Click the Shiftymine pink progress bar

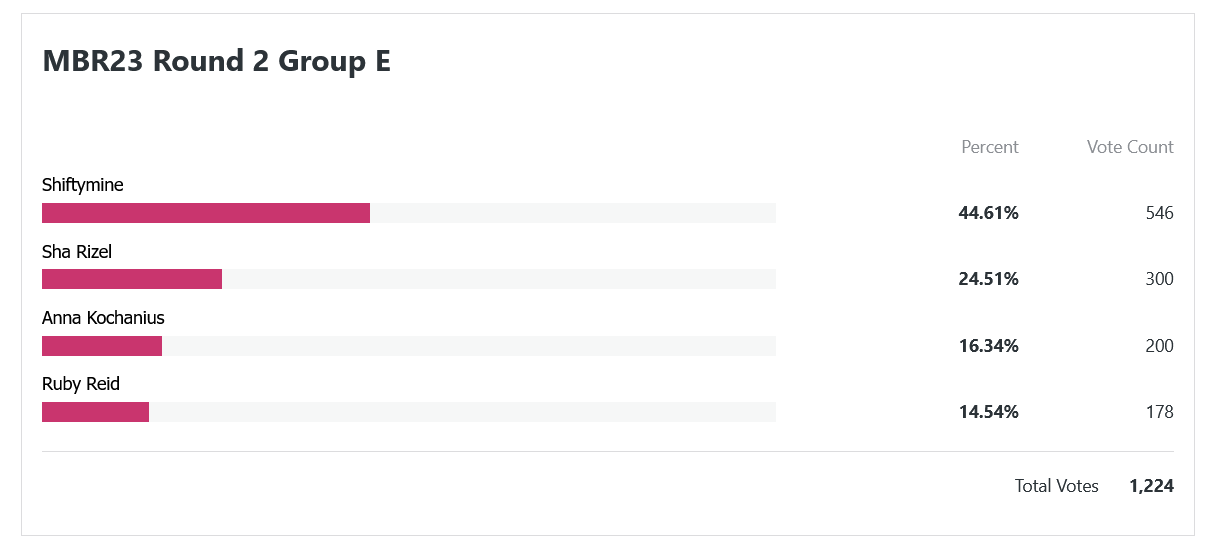206,213
